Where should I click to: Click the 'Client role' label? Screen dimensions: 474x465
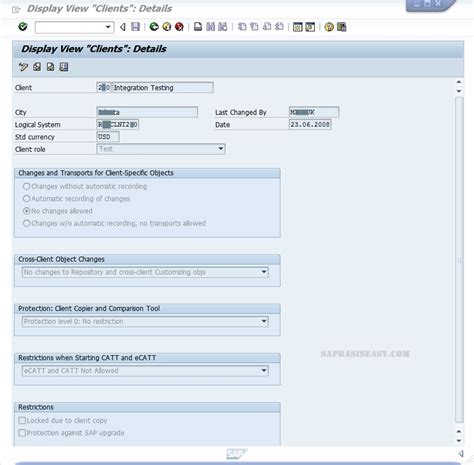click(x=30, y=149)
